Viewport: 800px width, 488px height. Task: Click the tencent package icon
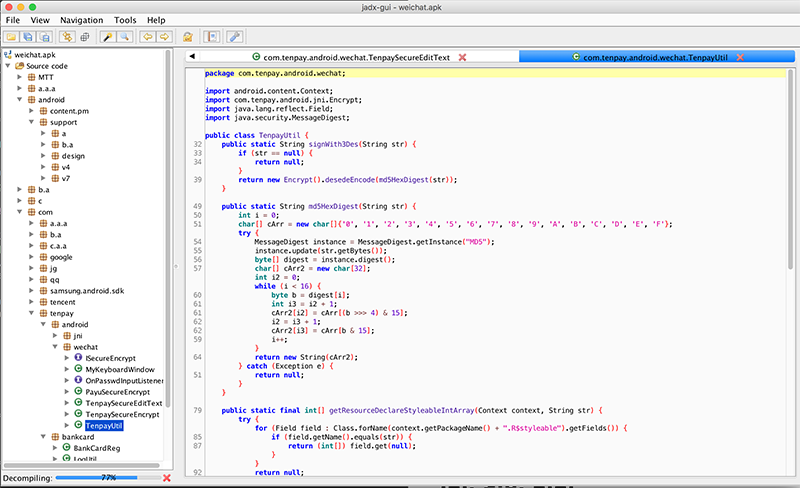pos(43,302)
